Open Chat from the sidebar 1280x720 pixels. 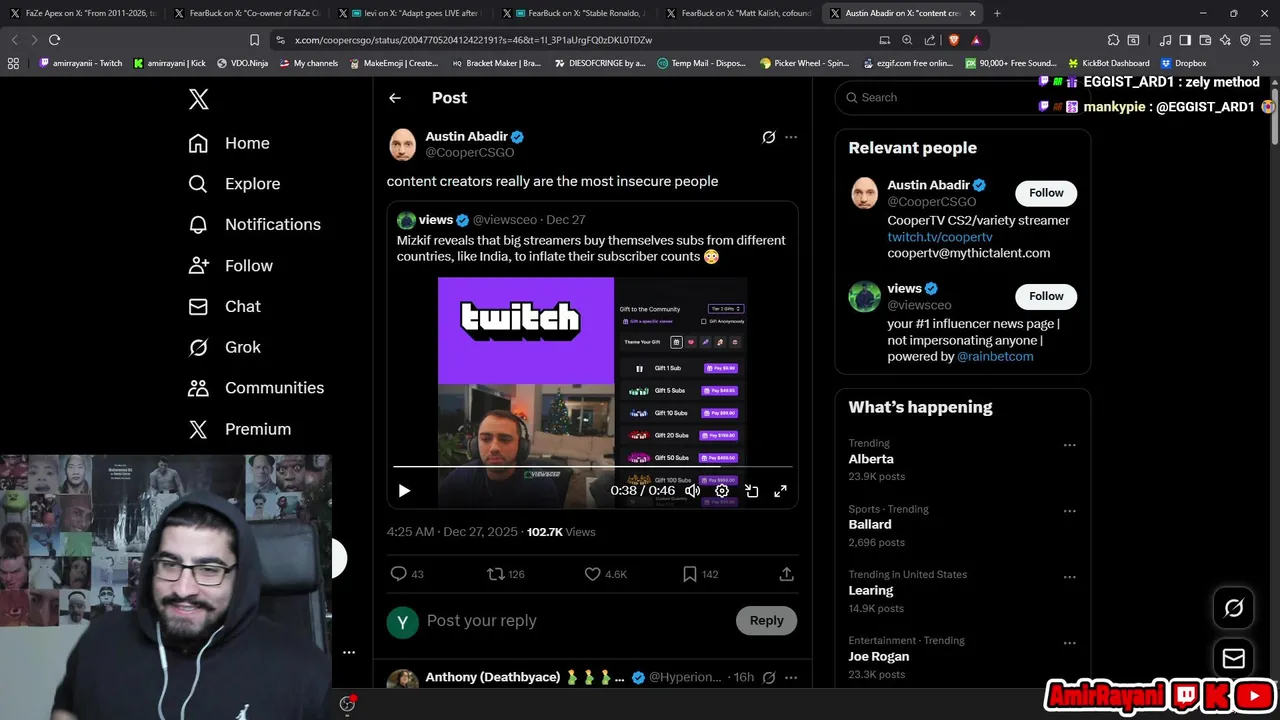point(224,306)
